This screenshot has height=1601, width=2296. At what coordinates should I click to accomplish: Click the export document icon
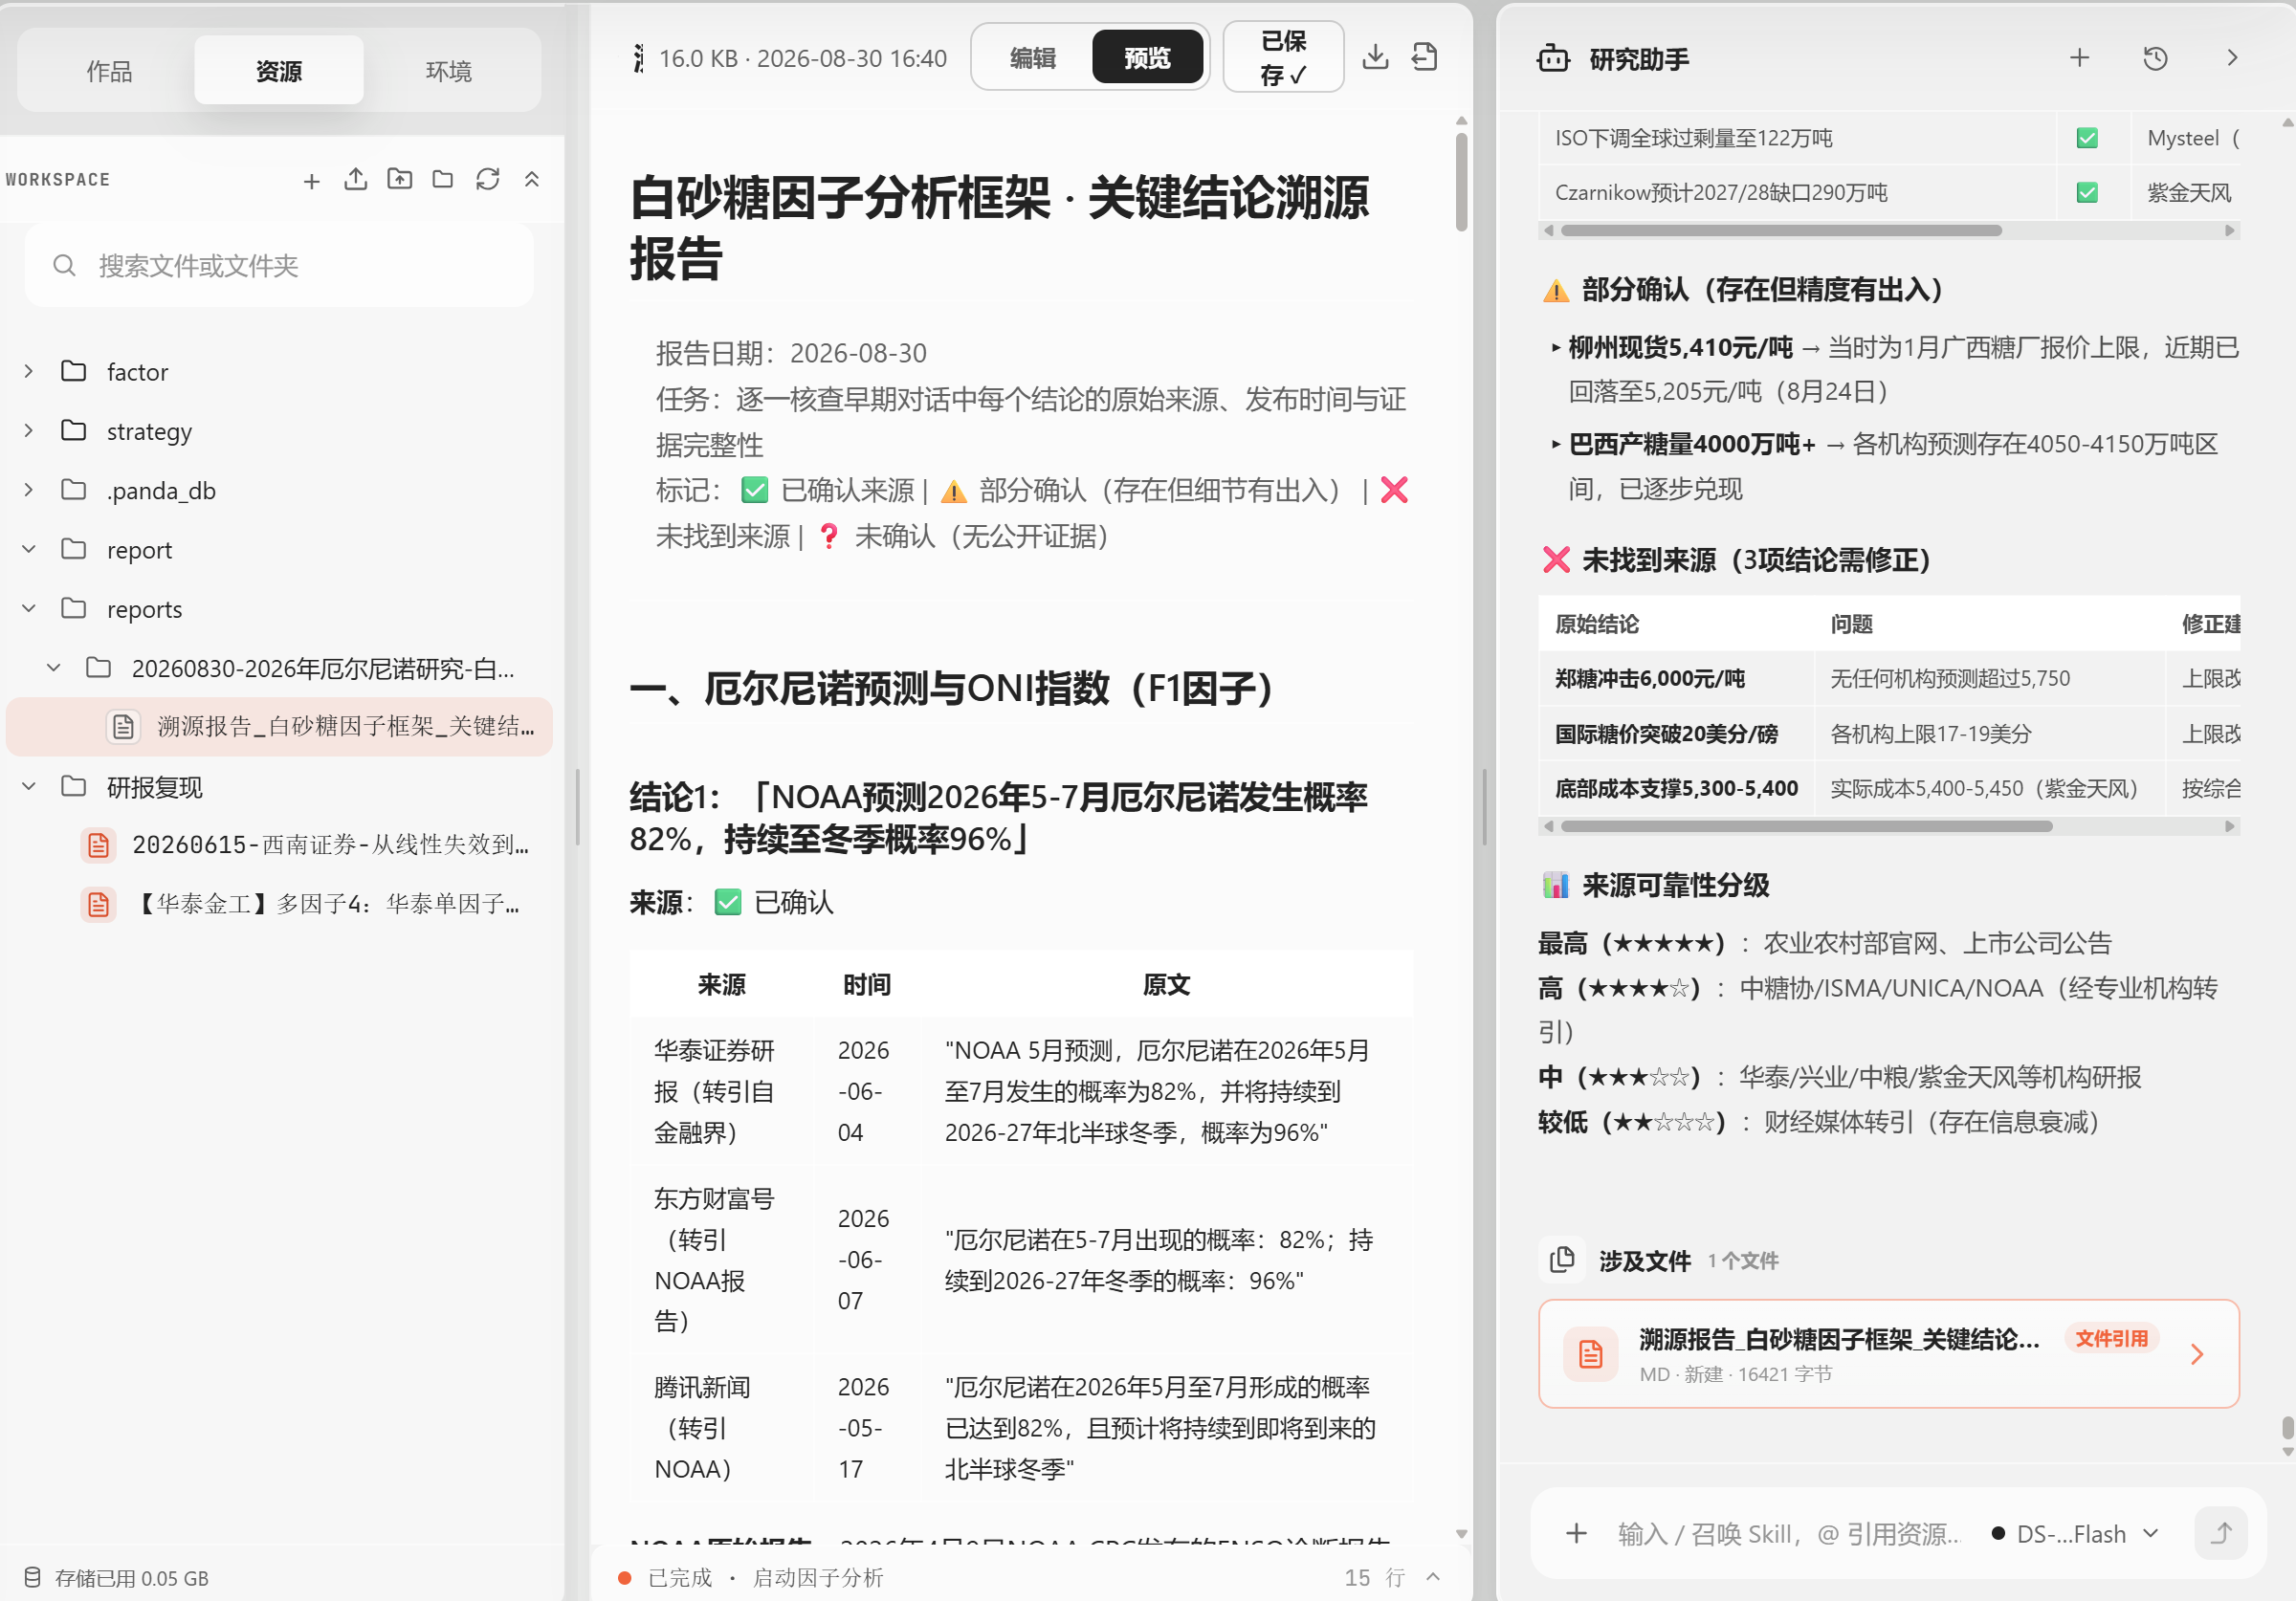tap(1424, 57)
